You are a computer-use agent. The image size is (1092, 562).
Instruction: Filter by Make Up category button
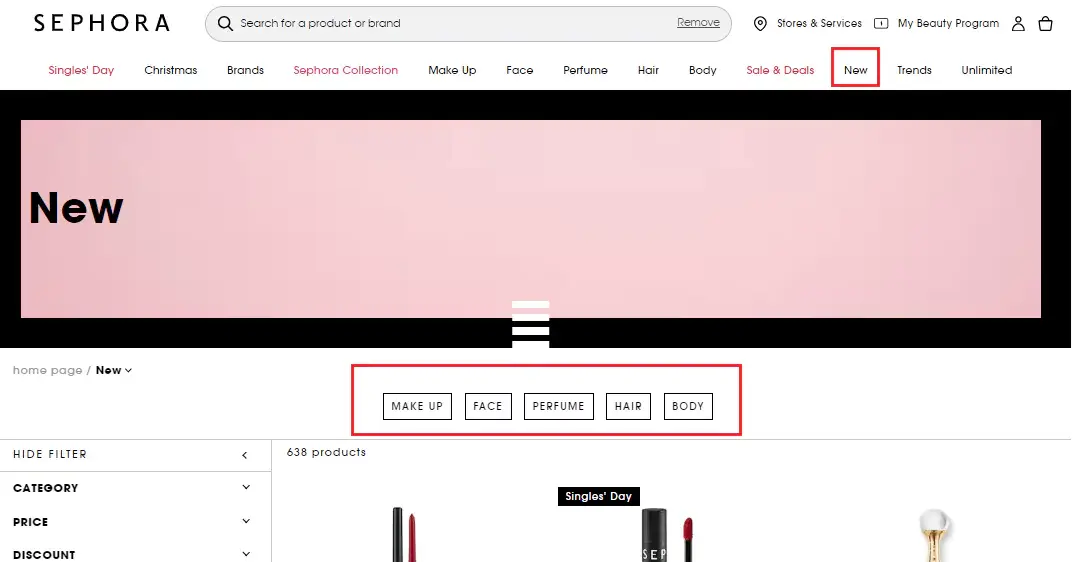(x=417, y=406)
